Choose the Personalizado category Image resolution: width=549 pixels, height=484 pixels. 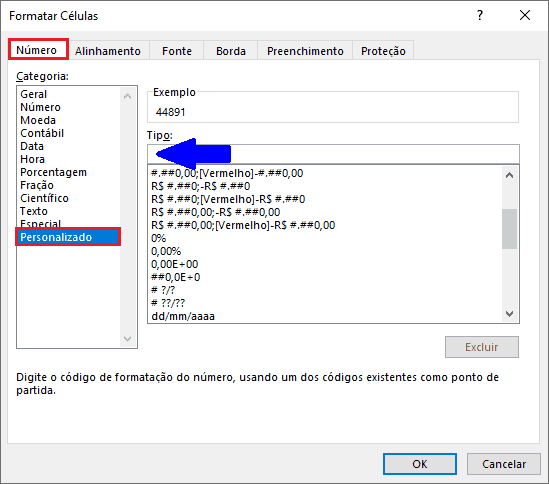tap(68, 237)
